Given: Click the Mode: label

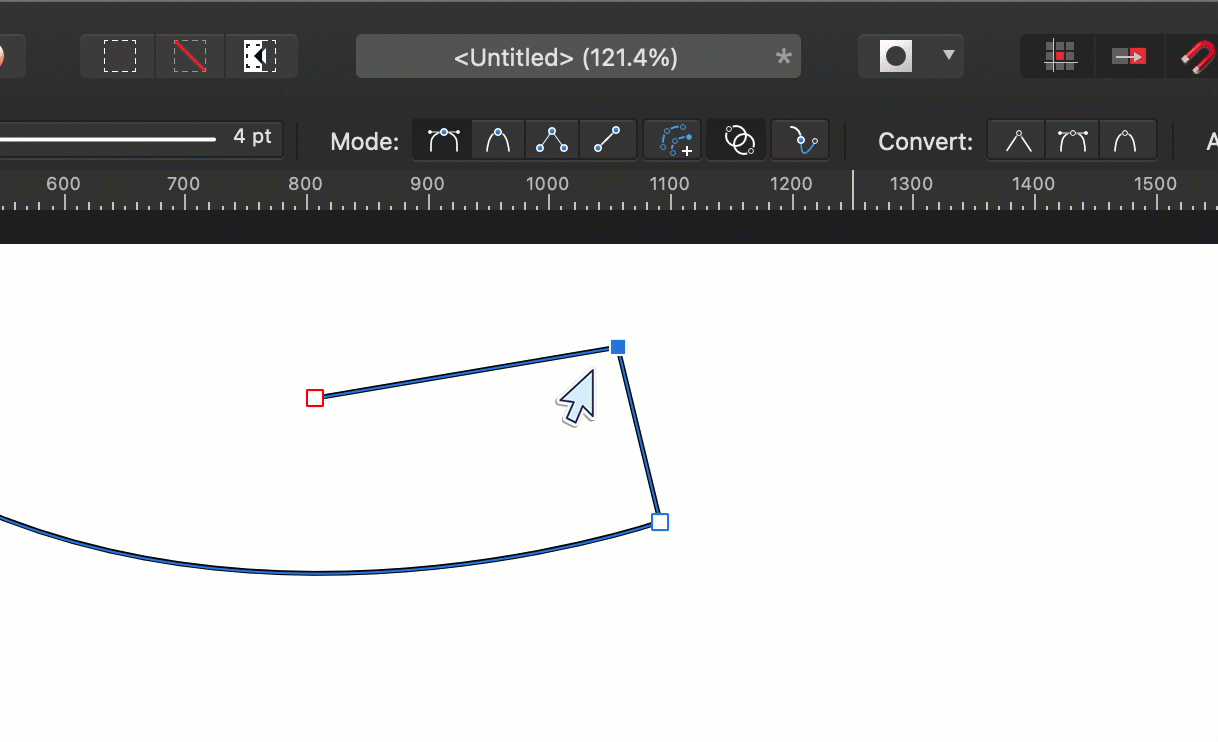Looking at the screenshot, I should tap(365, 142).
